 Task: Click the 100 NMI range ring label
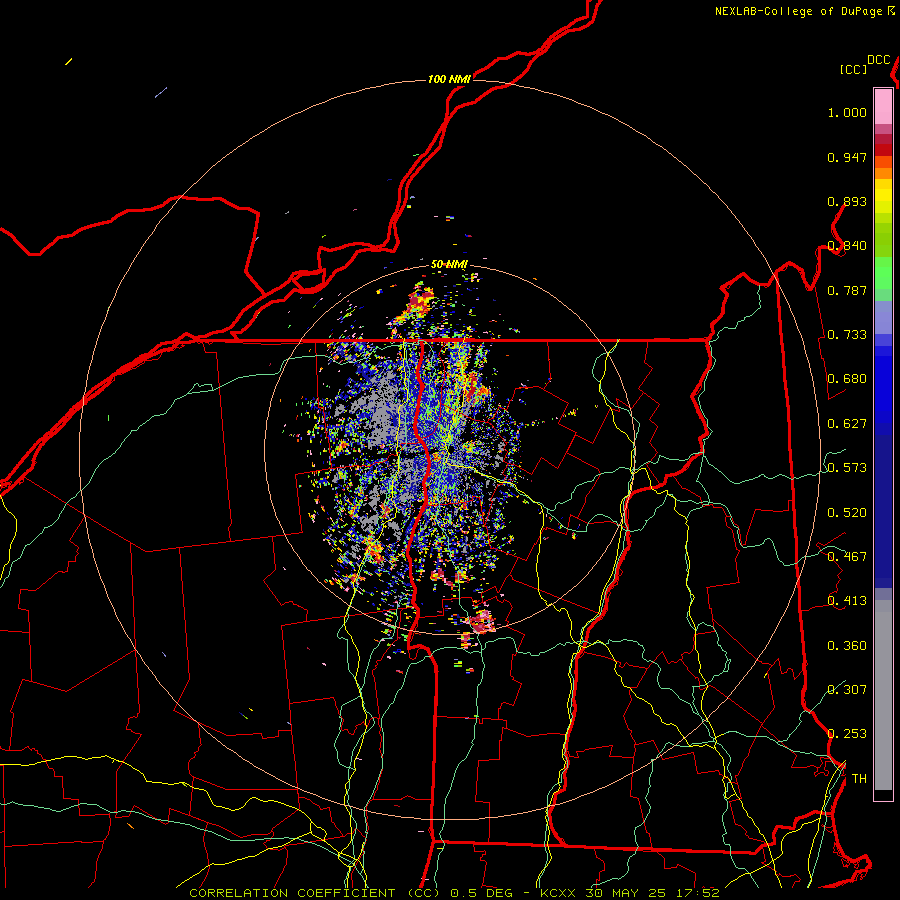pyautogui.click(x=449, y=79)
